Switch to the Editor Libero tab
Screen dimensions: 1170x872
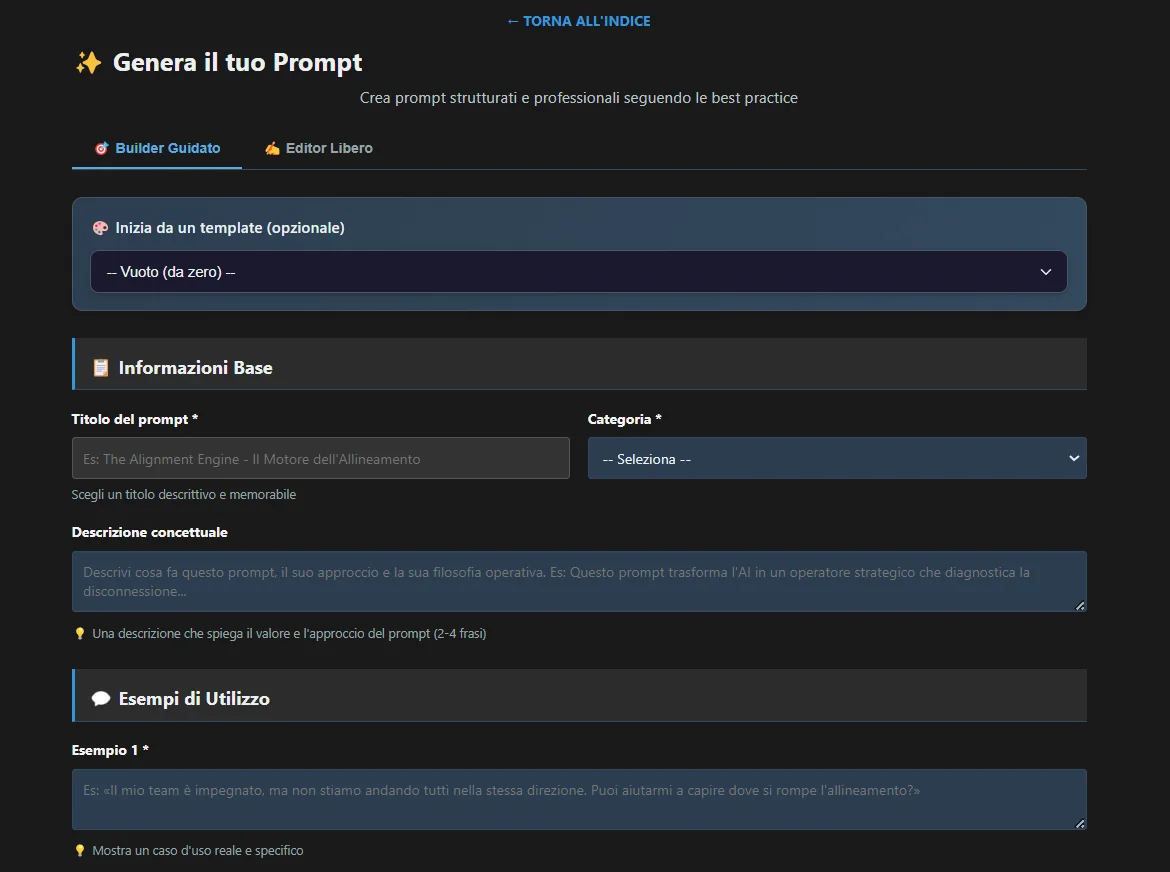318,147
